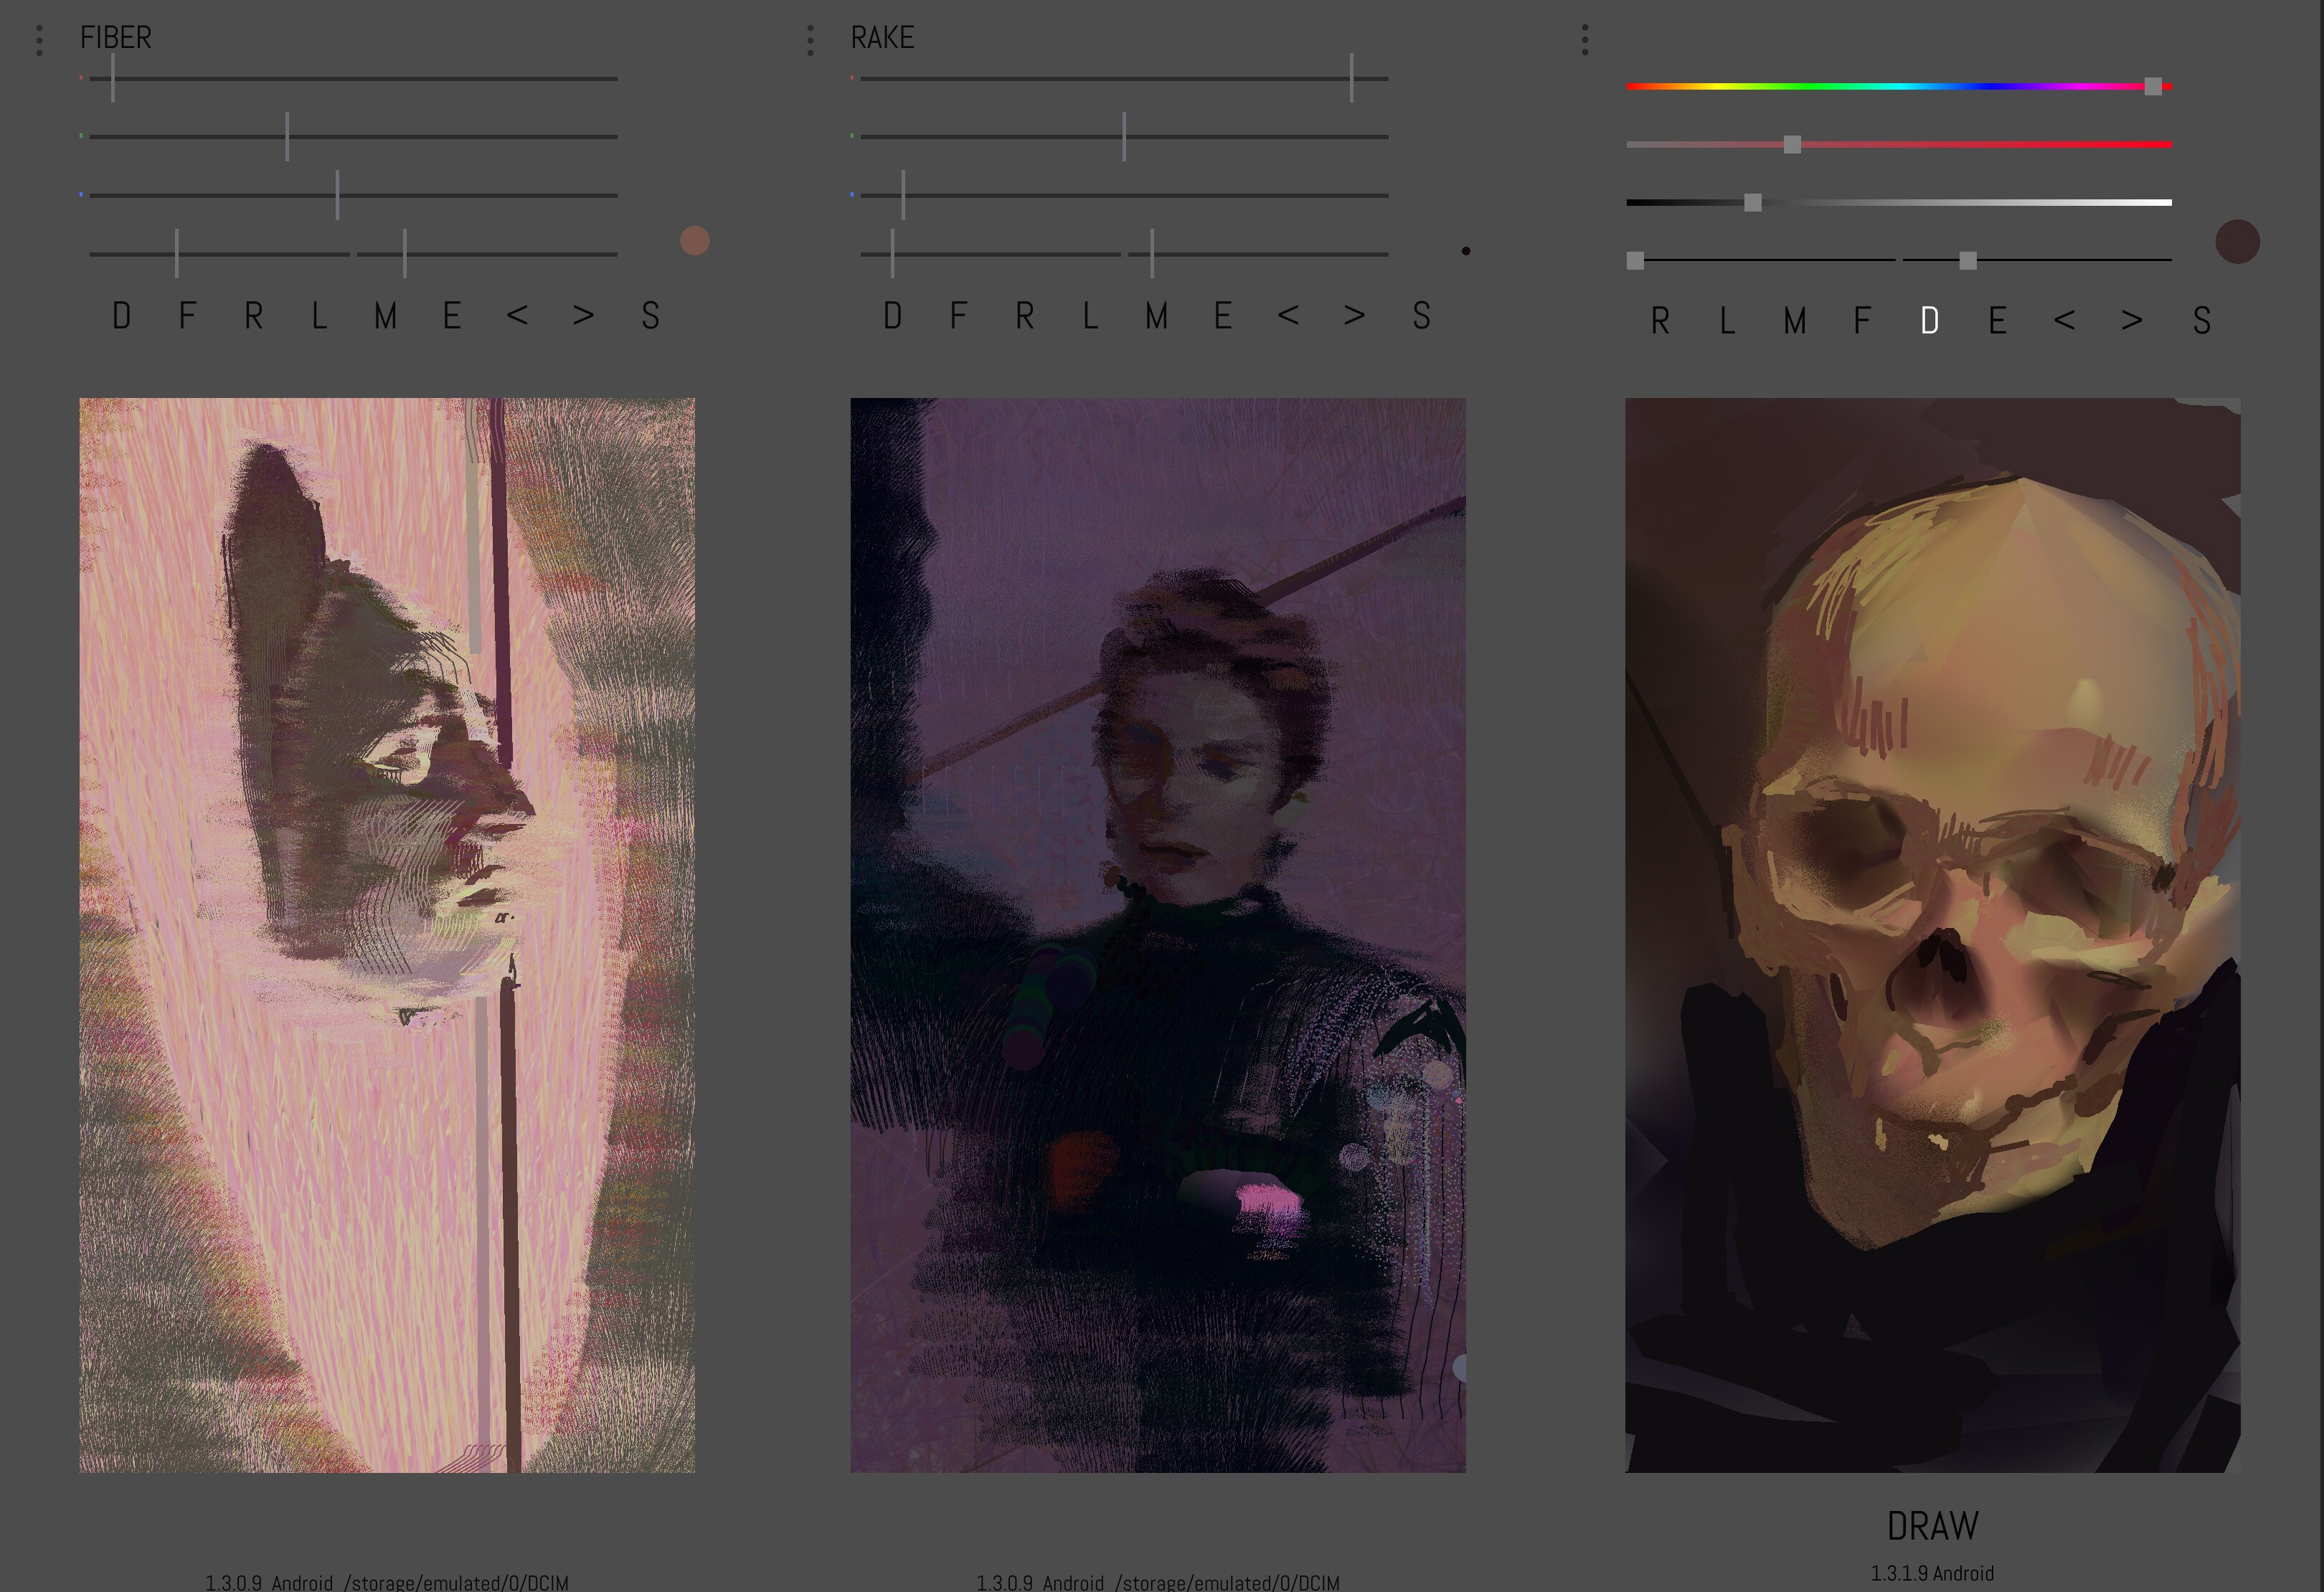Screen dimensions: 2324x1592
Task: Click the dark maroon color swatch in DRAW panel
Action: [x=2238, y=242]
